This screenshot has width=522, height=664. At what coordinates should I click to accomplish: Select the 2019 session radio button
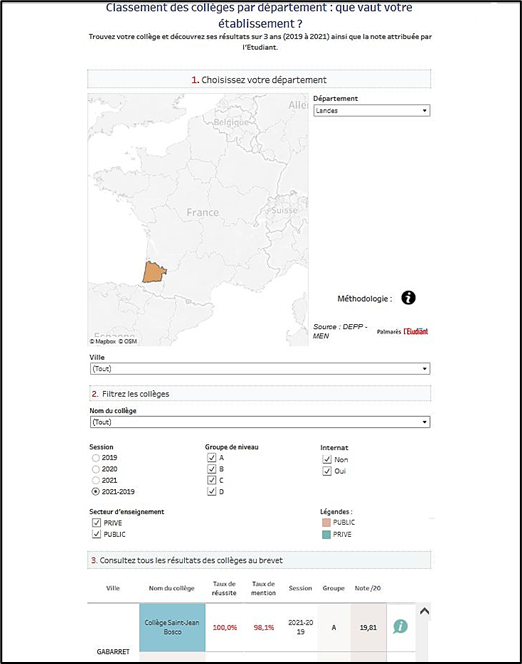click(96, 458)
